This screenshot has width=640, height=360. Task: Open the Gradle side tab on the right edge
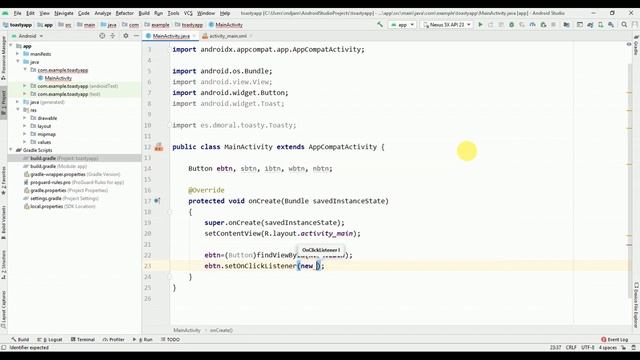pyautogui.click(x=636, y=45)
